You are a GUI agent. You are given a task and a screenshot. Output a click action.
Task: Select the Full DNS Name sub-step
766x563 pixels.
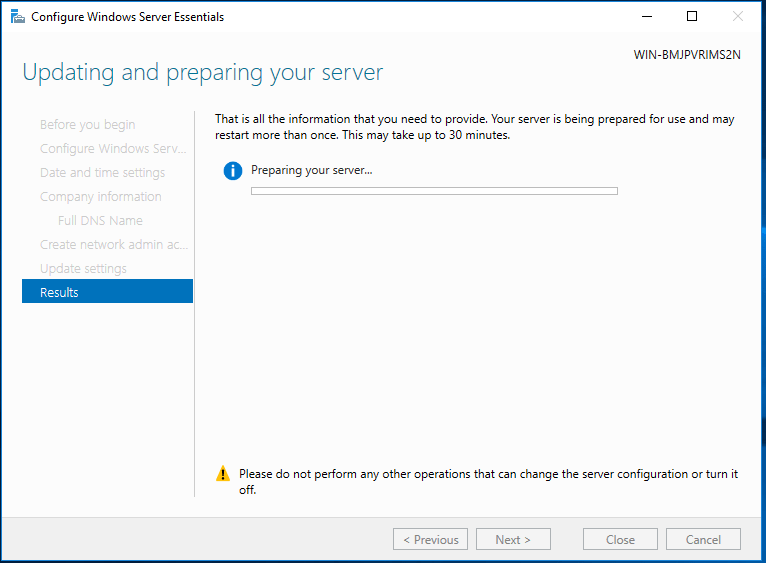tap(100, 220)
